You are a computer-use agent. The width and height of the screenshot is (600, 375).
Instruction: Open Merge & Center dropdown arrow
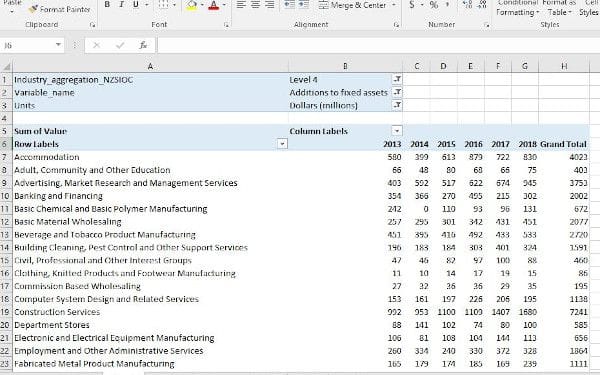pyautogui.click(x=394, y=5)
